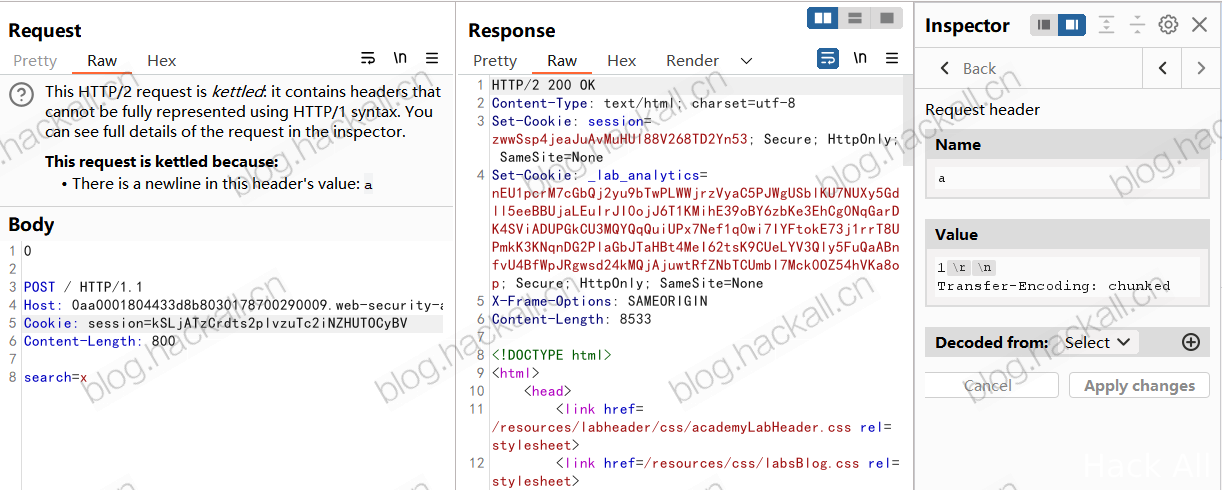Screen dimensions: 1222x490
Task: Edit the header Name field containing a
Action: click(1068, 178)
